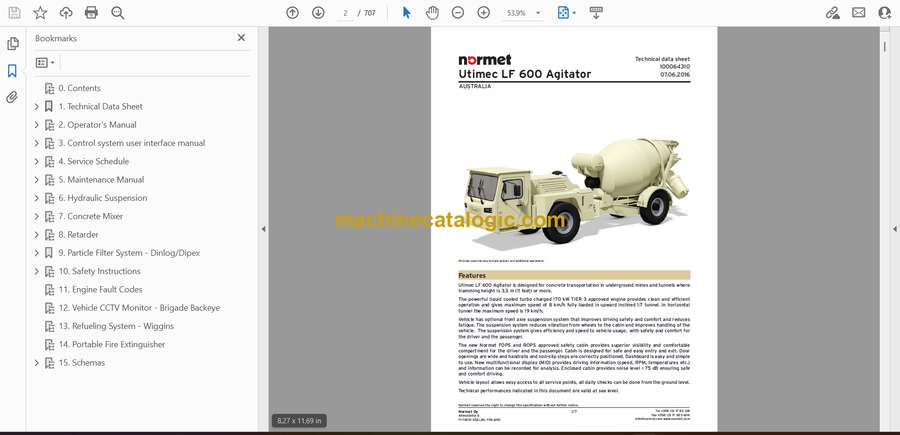Click the Utimec LF 600 Agitator title
Image resolution: width=900 pixels, height=435 pixels.
(525, 74)
